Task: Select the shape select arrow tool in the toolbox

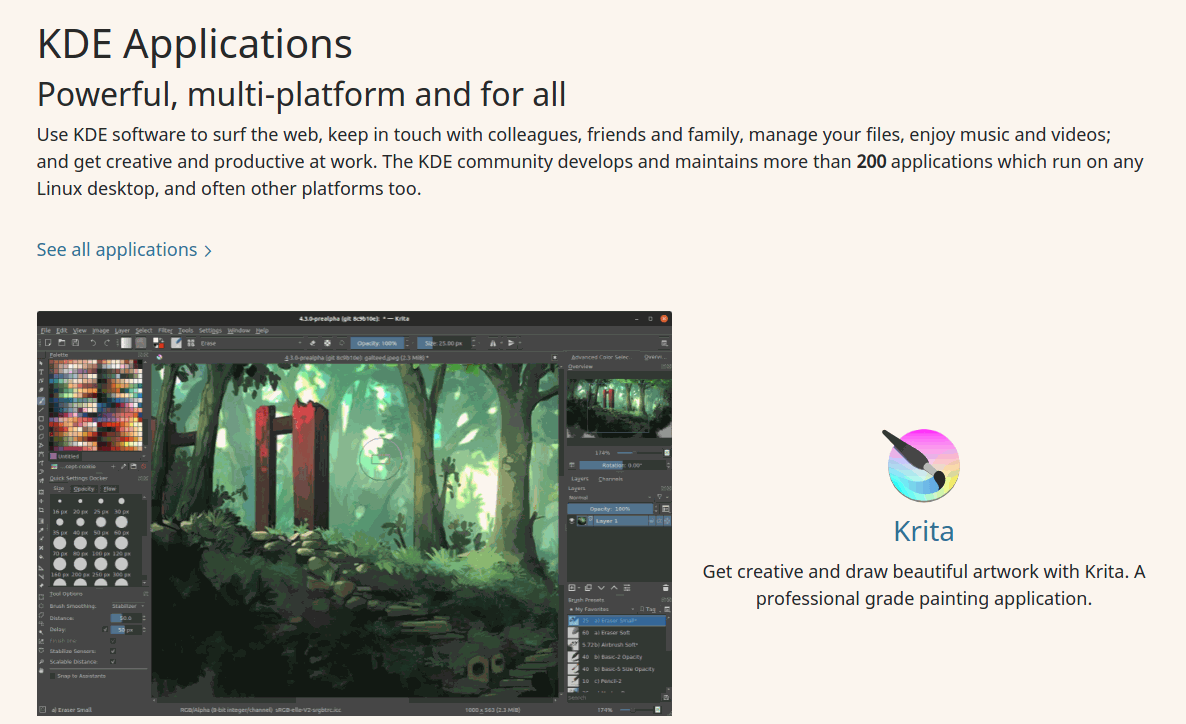Action: (x=42, y=363)
